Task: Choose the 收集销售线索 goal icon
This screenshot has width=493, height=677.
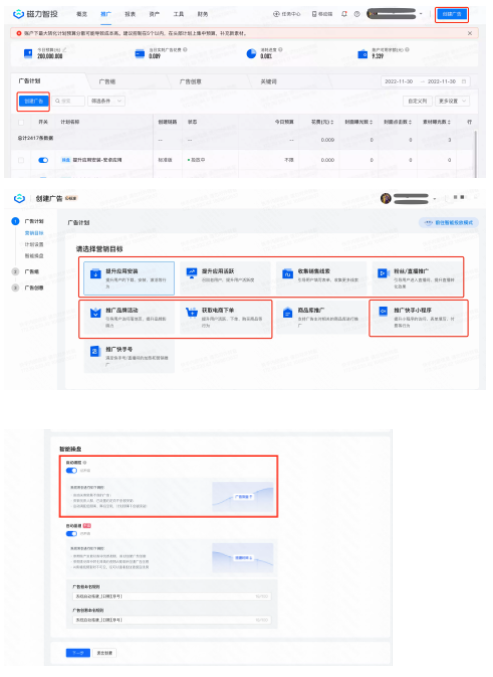Action: click(287, 273)
